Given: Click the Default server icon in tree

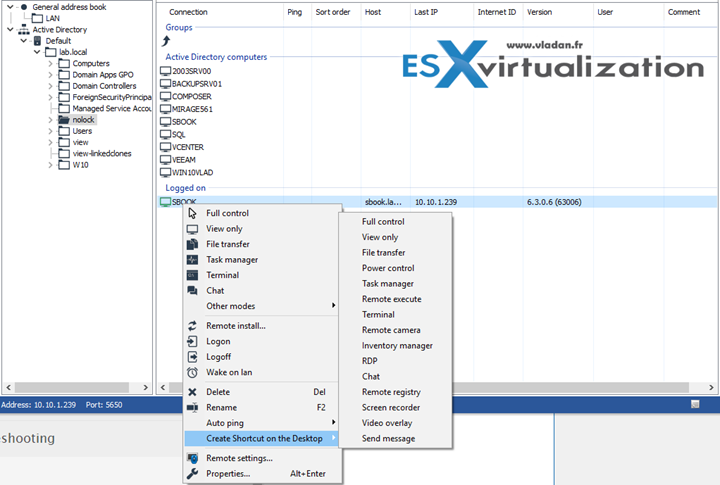Looking at the screenshot, I should click(x=37, y=41).
